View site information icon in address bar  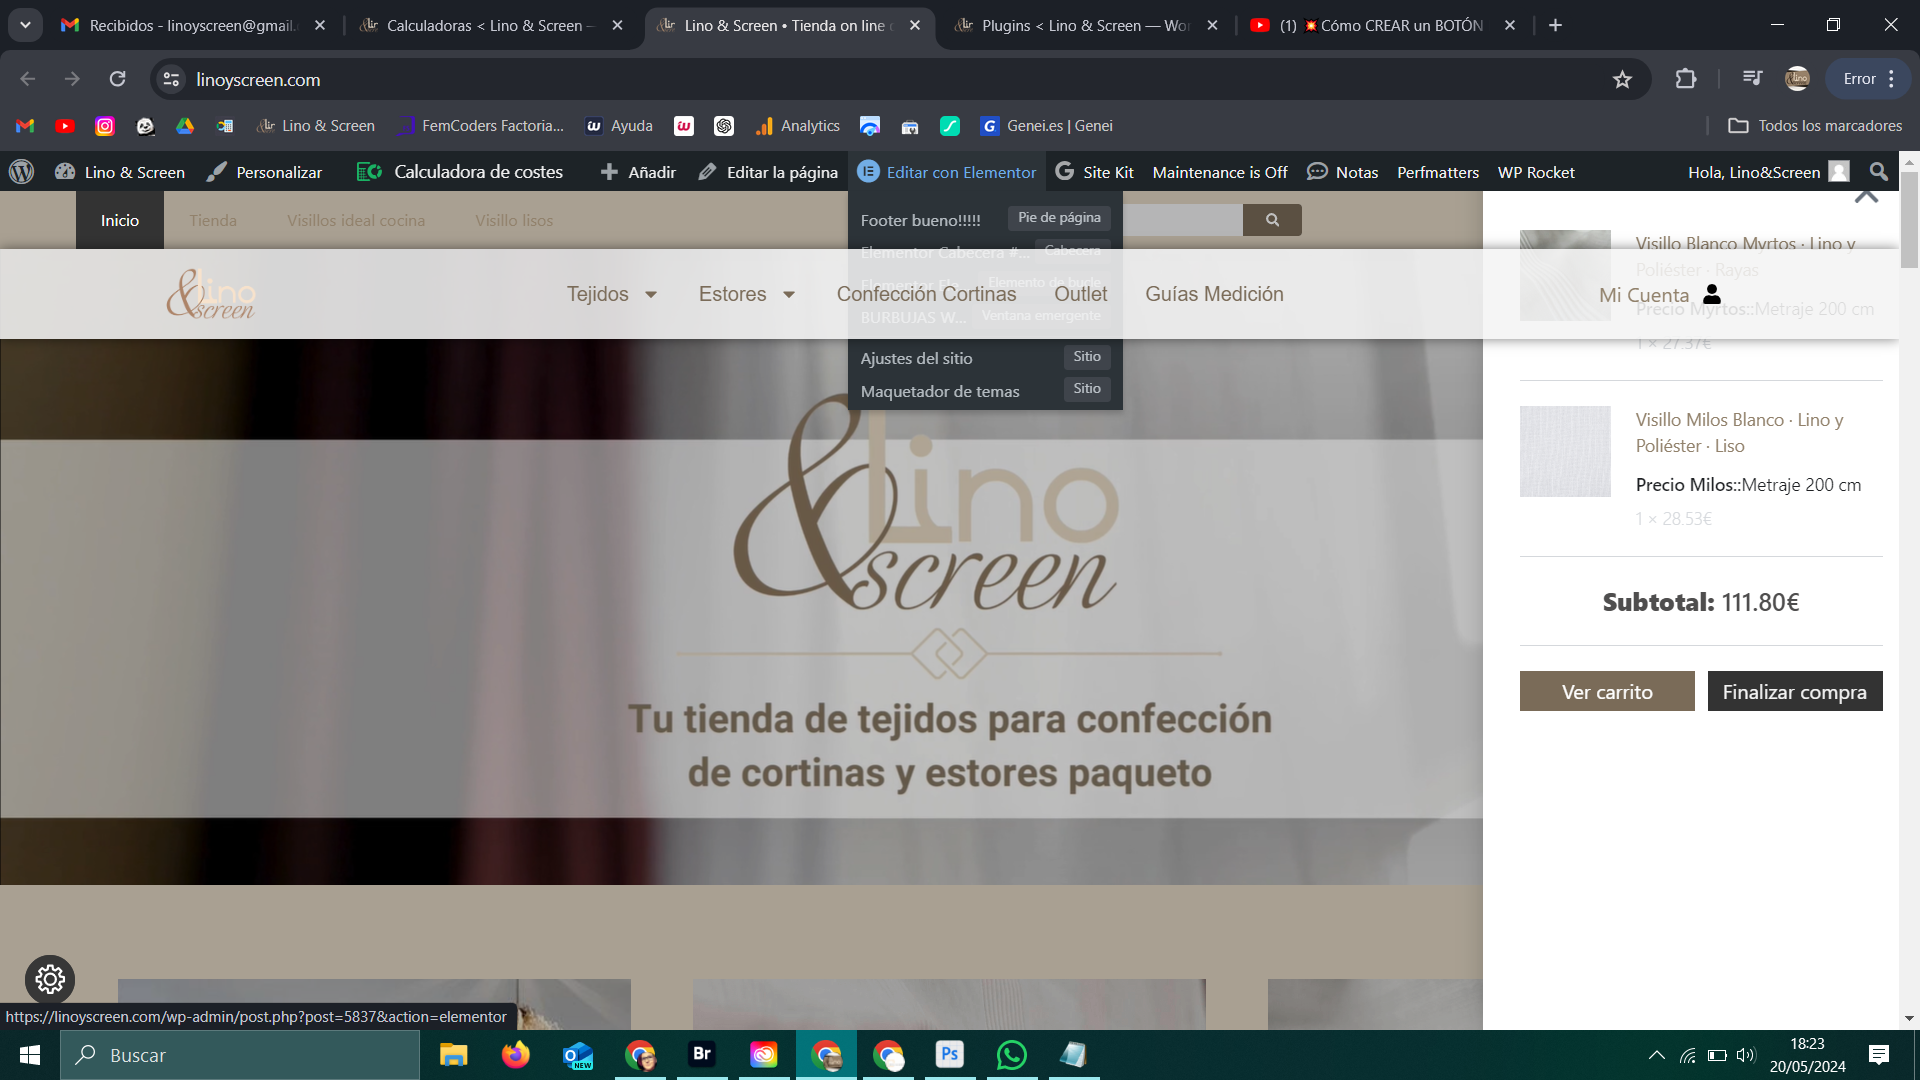172,79
